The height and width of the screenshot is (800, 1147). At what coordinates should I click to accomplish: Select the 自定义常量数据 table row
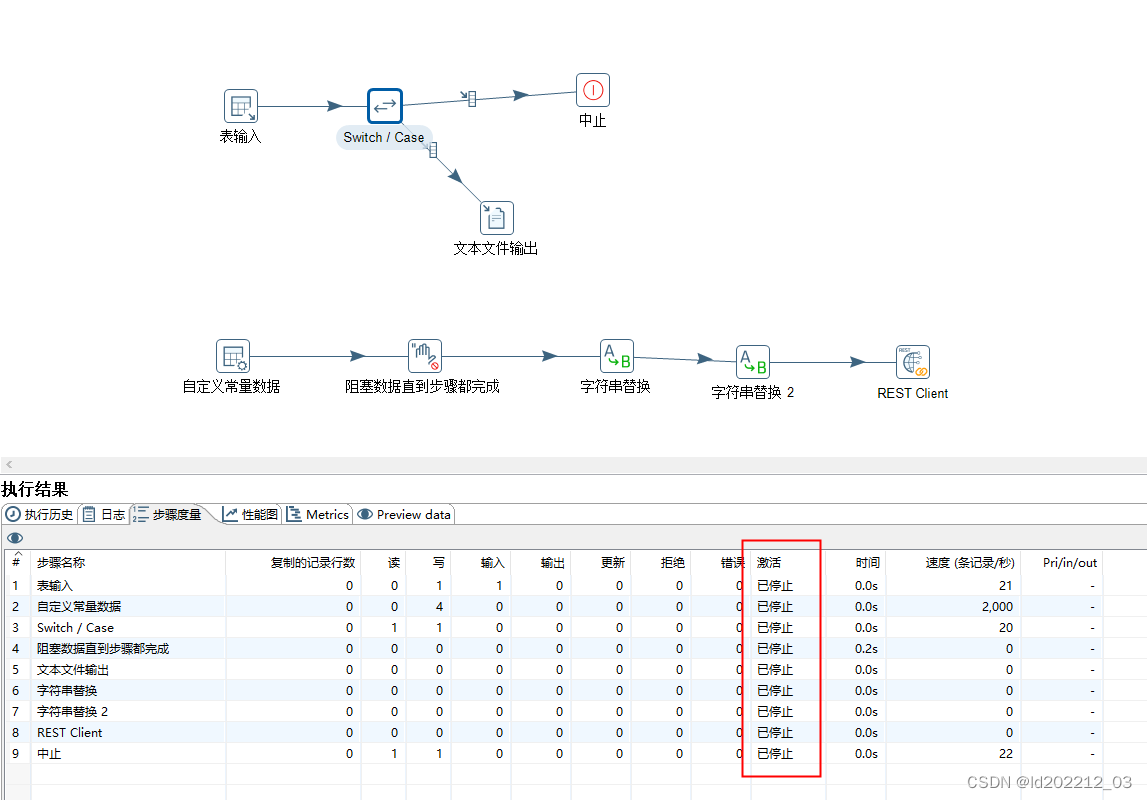pyautogui.click(x=552, y=607)
